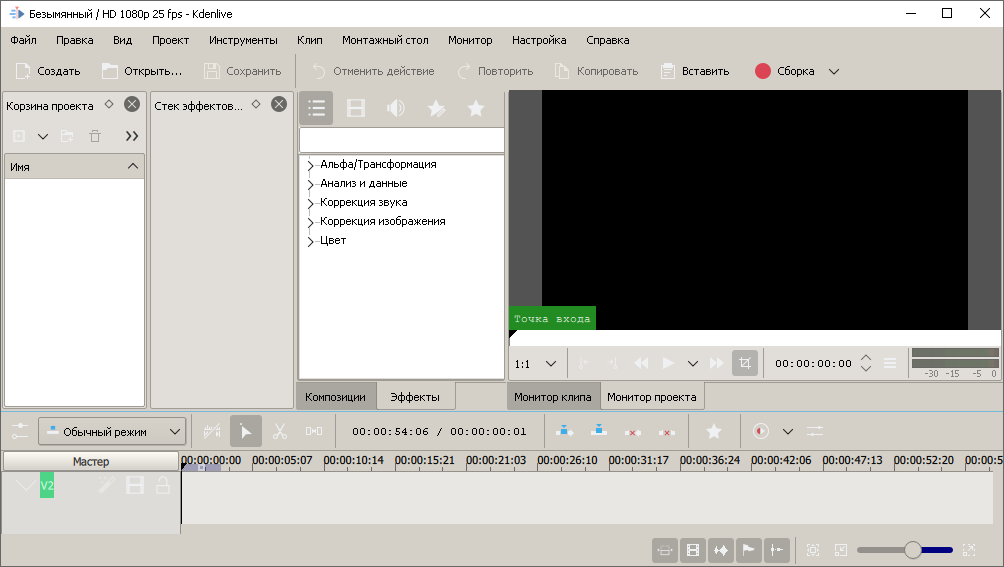Toggle snapping in the timeline
The width and height of the screenshot is (1004, 567).
pos(777,550)
